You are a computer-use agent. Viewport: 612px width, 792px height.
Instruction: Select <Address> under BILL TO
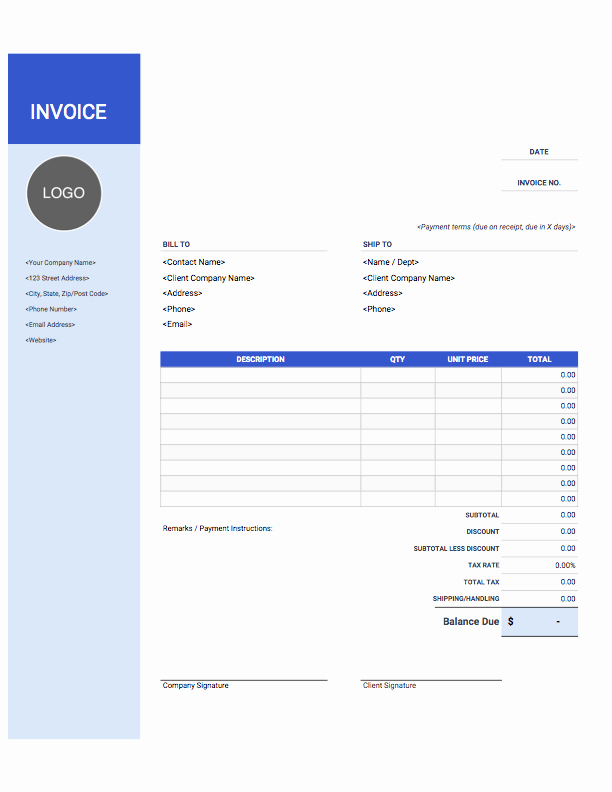(x=182, y=293)
